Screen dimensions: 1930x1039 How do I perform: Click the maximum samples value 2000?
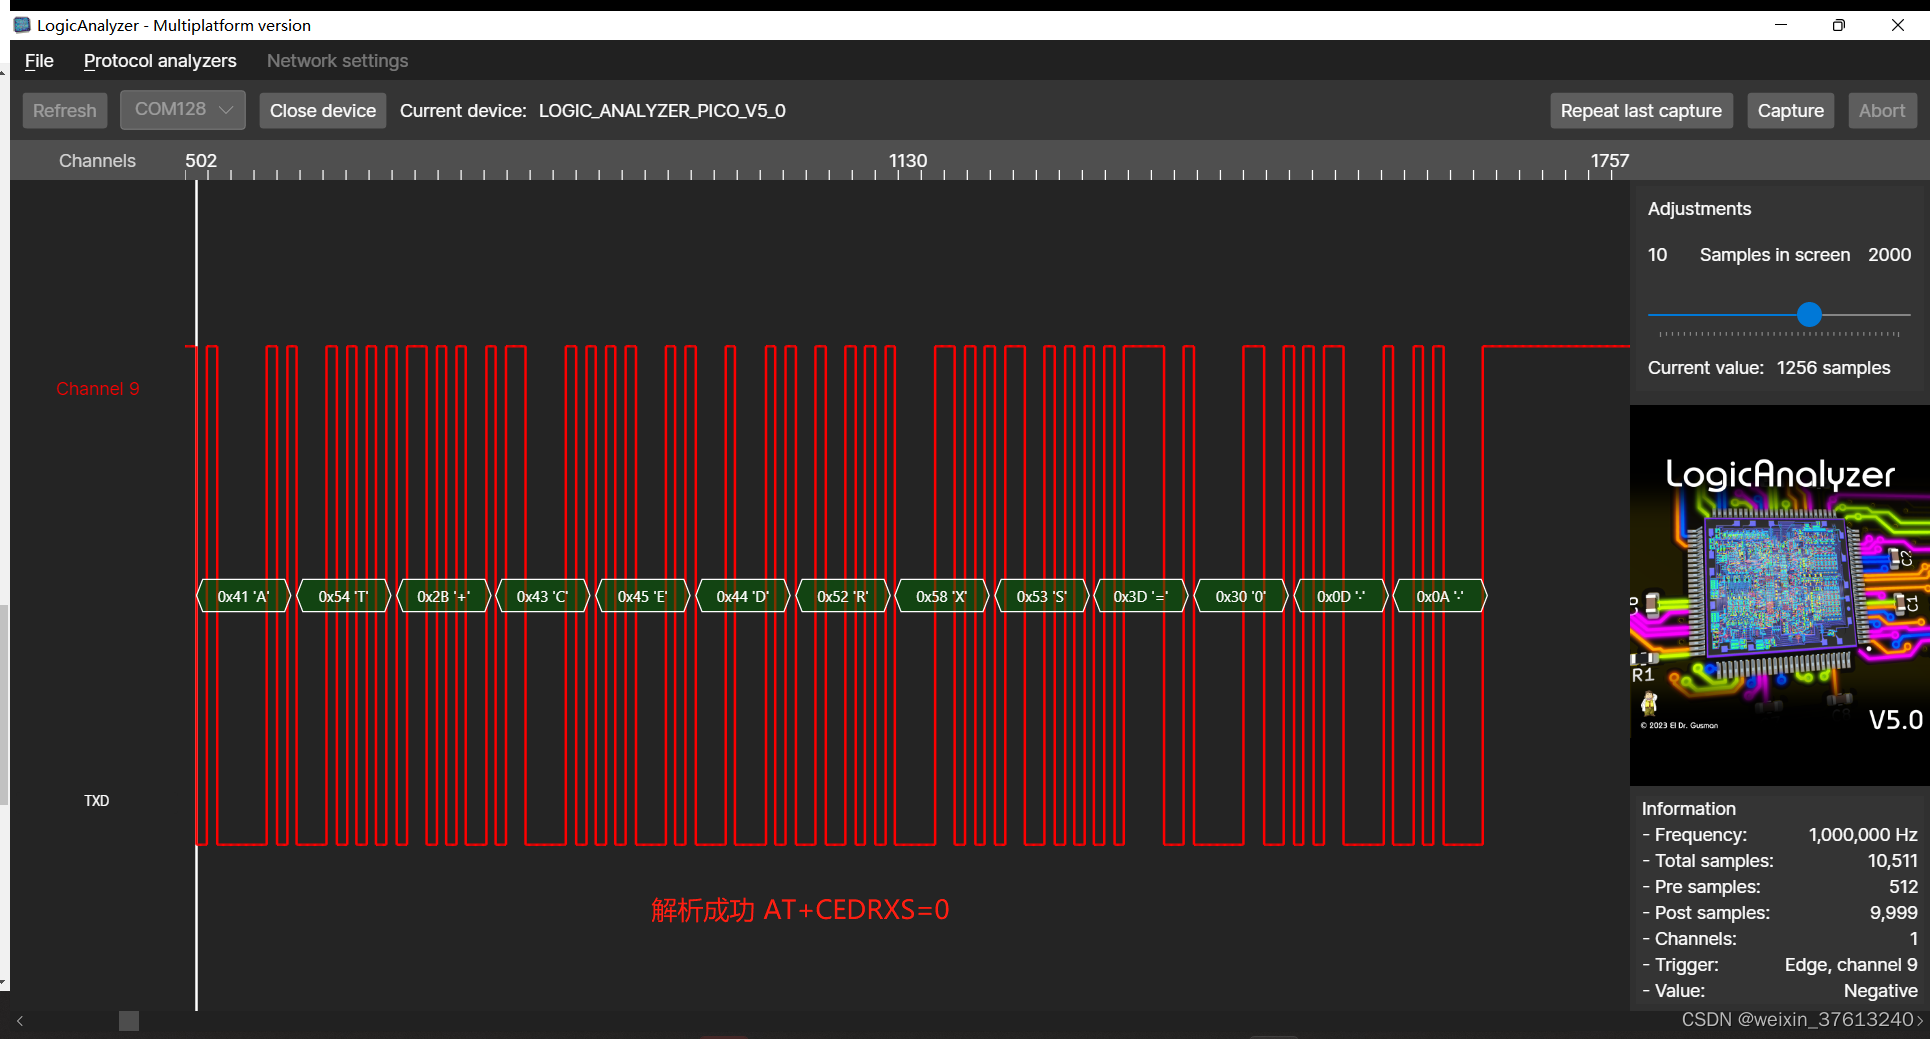coord(1890,255)
